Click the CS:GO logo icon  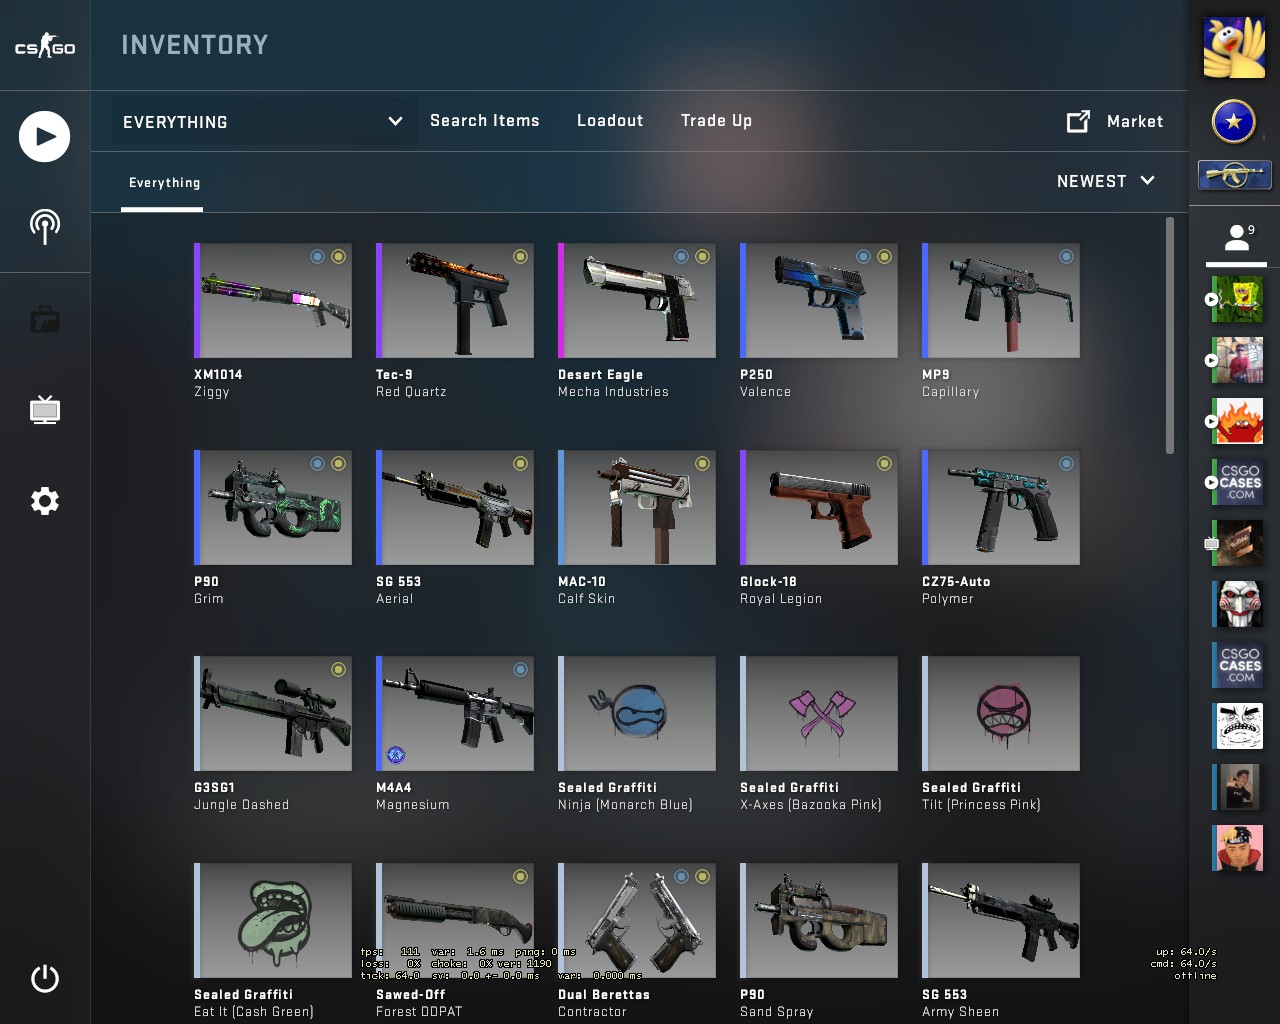(x=45, y=46)
